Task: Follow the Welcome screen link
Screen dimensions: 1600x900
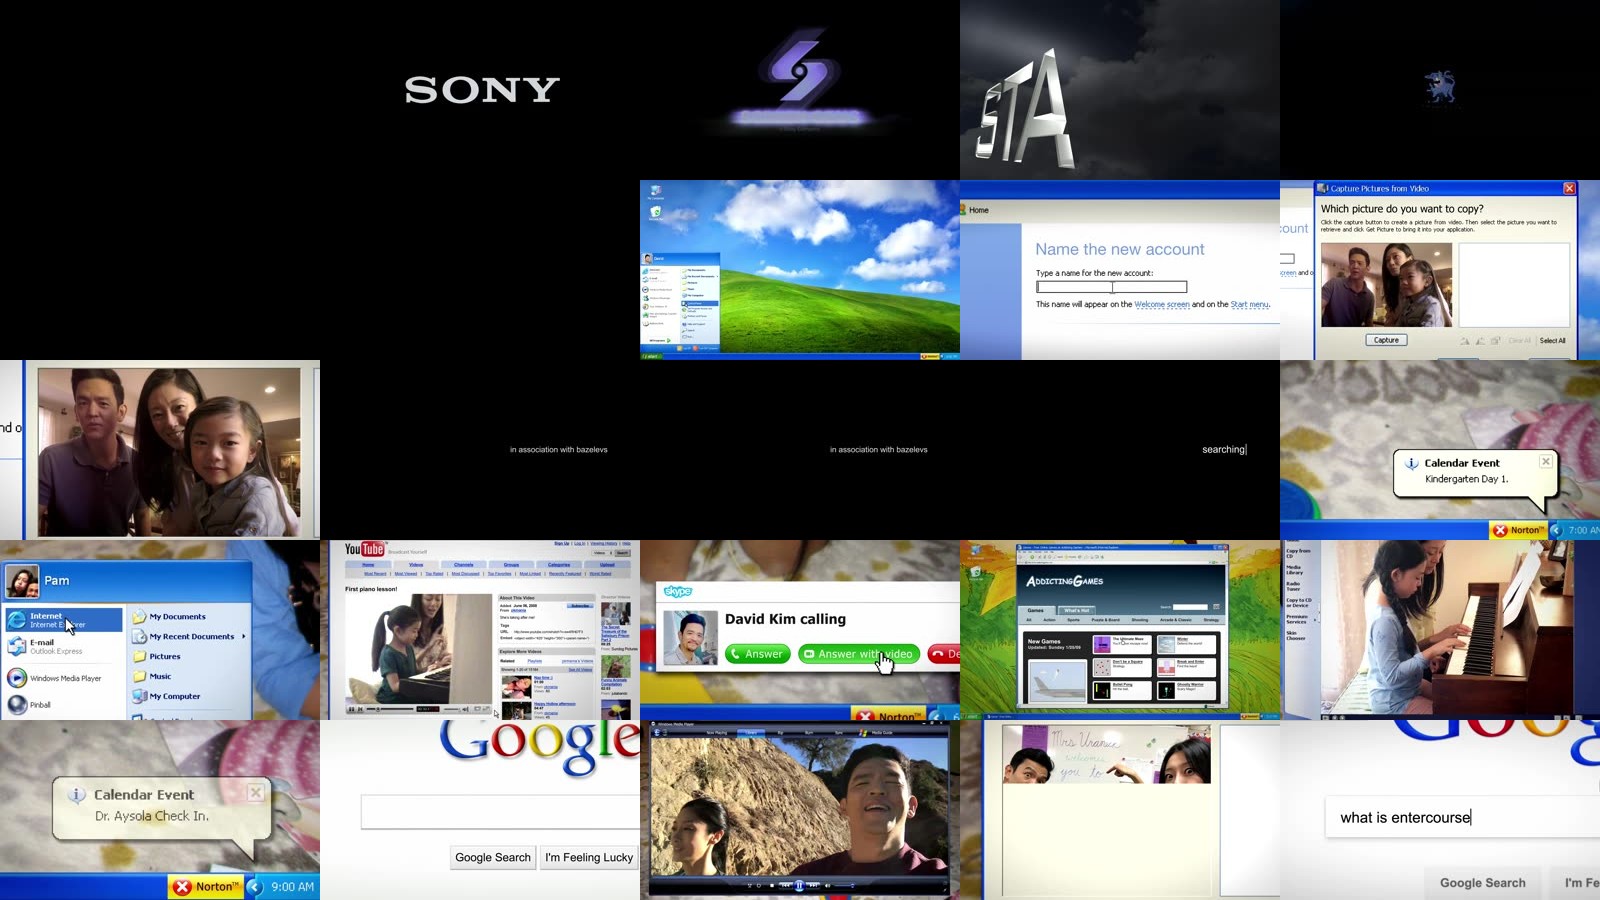Action: tap(1162, 305)
